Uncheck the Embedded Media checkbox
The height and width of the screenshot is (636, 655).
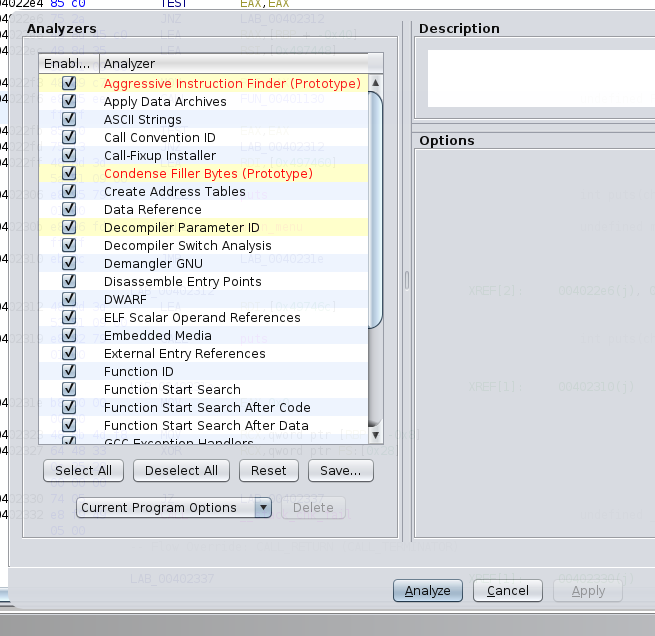click(69, 336)
